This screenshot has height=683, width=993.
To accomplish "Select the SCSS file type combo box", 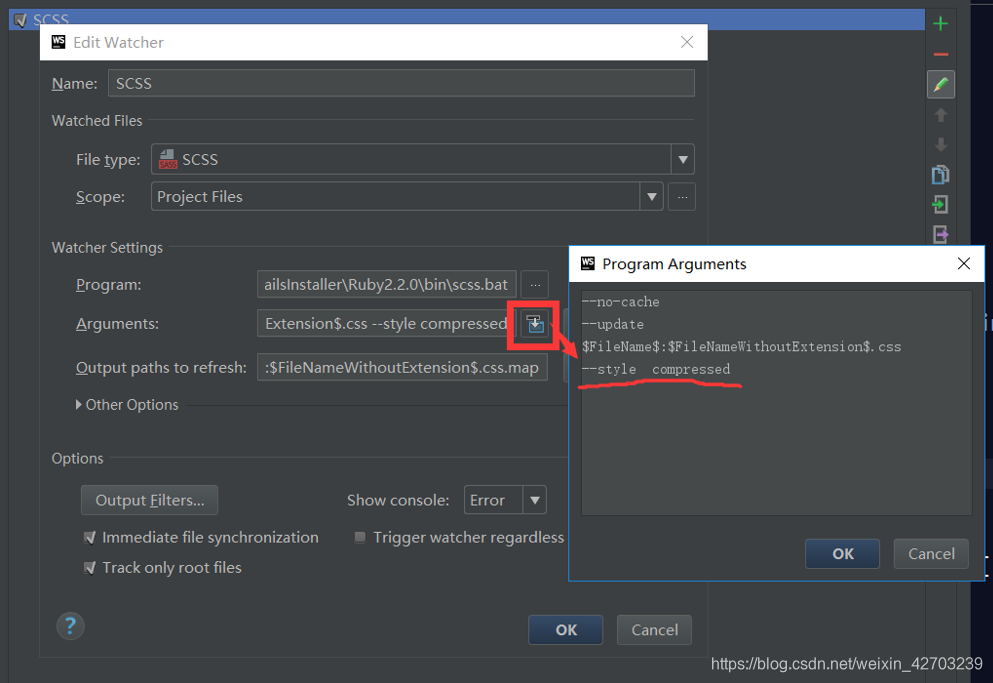I will 422,160.
